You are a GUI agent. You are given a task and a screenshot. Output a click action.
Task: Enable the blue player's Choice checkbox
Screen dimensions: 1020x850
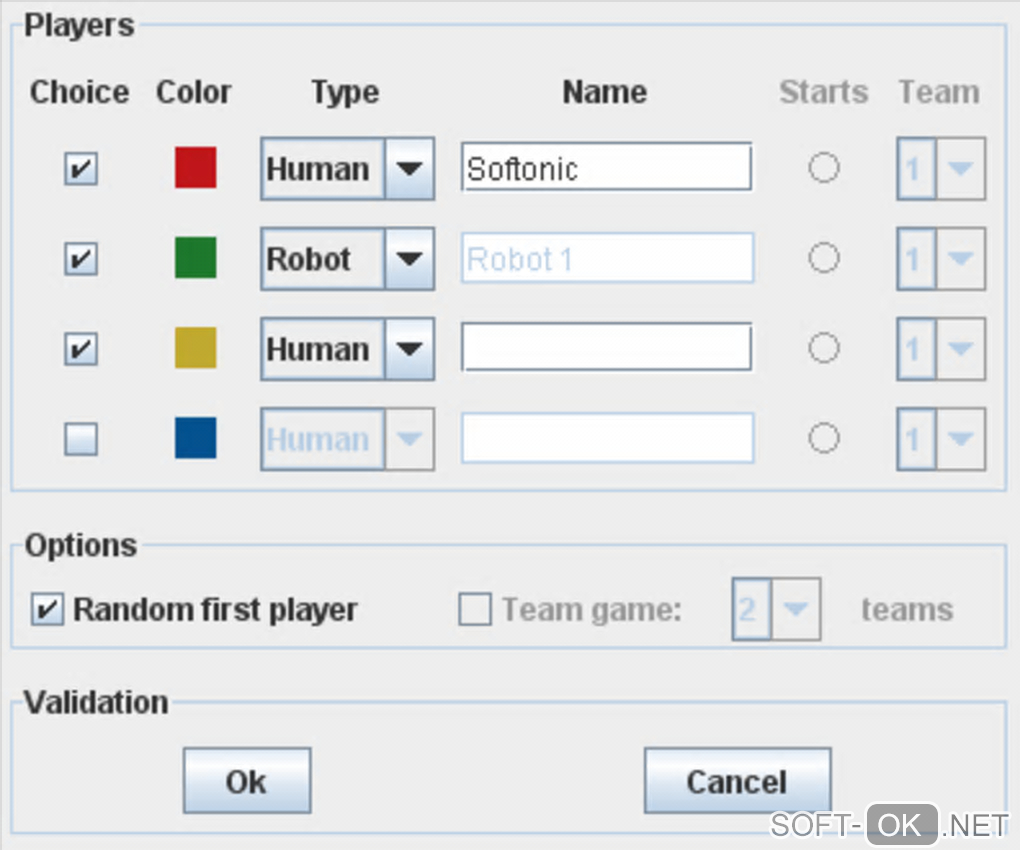[81, 439]
